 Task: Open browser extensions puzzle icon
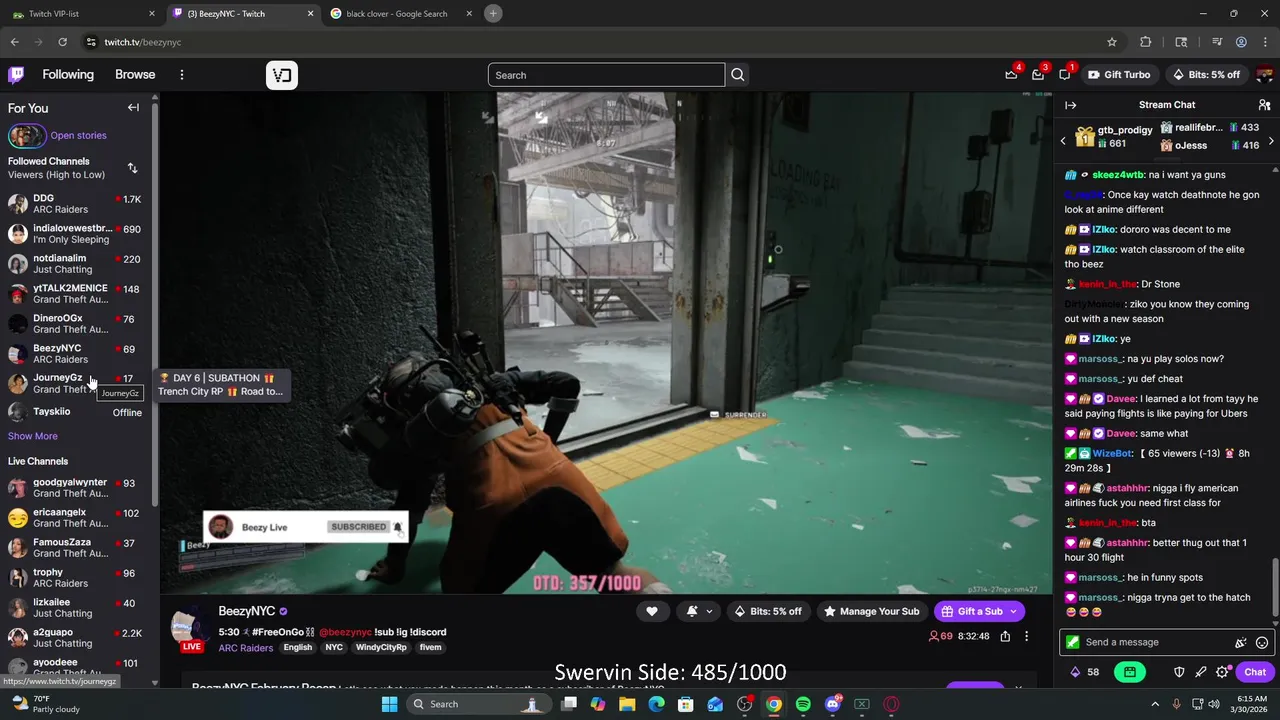tap(1146, 42)
